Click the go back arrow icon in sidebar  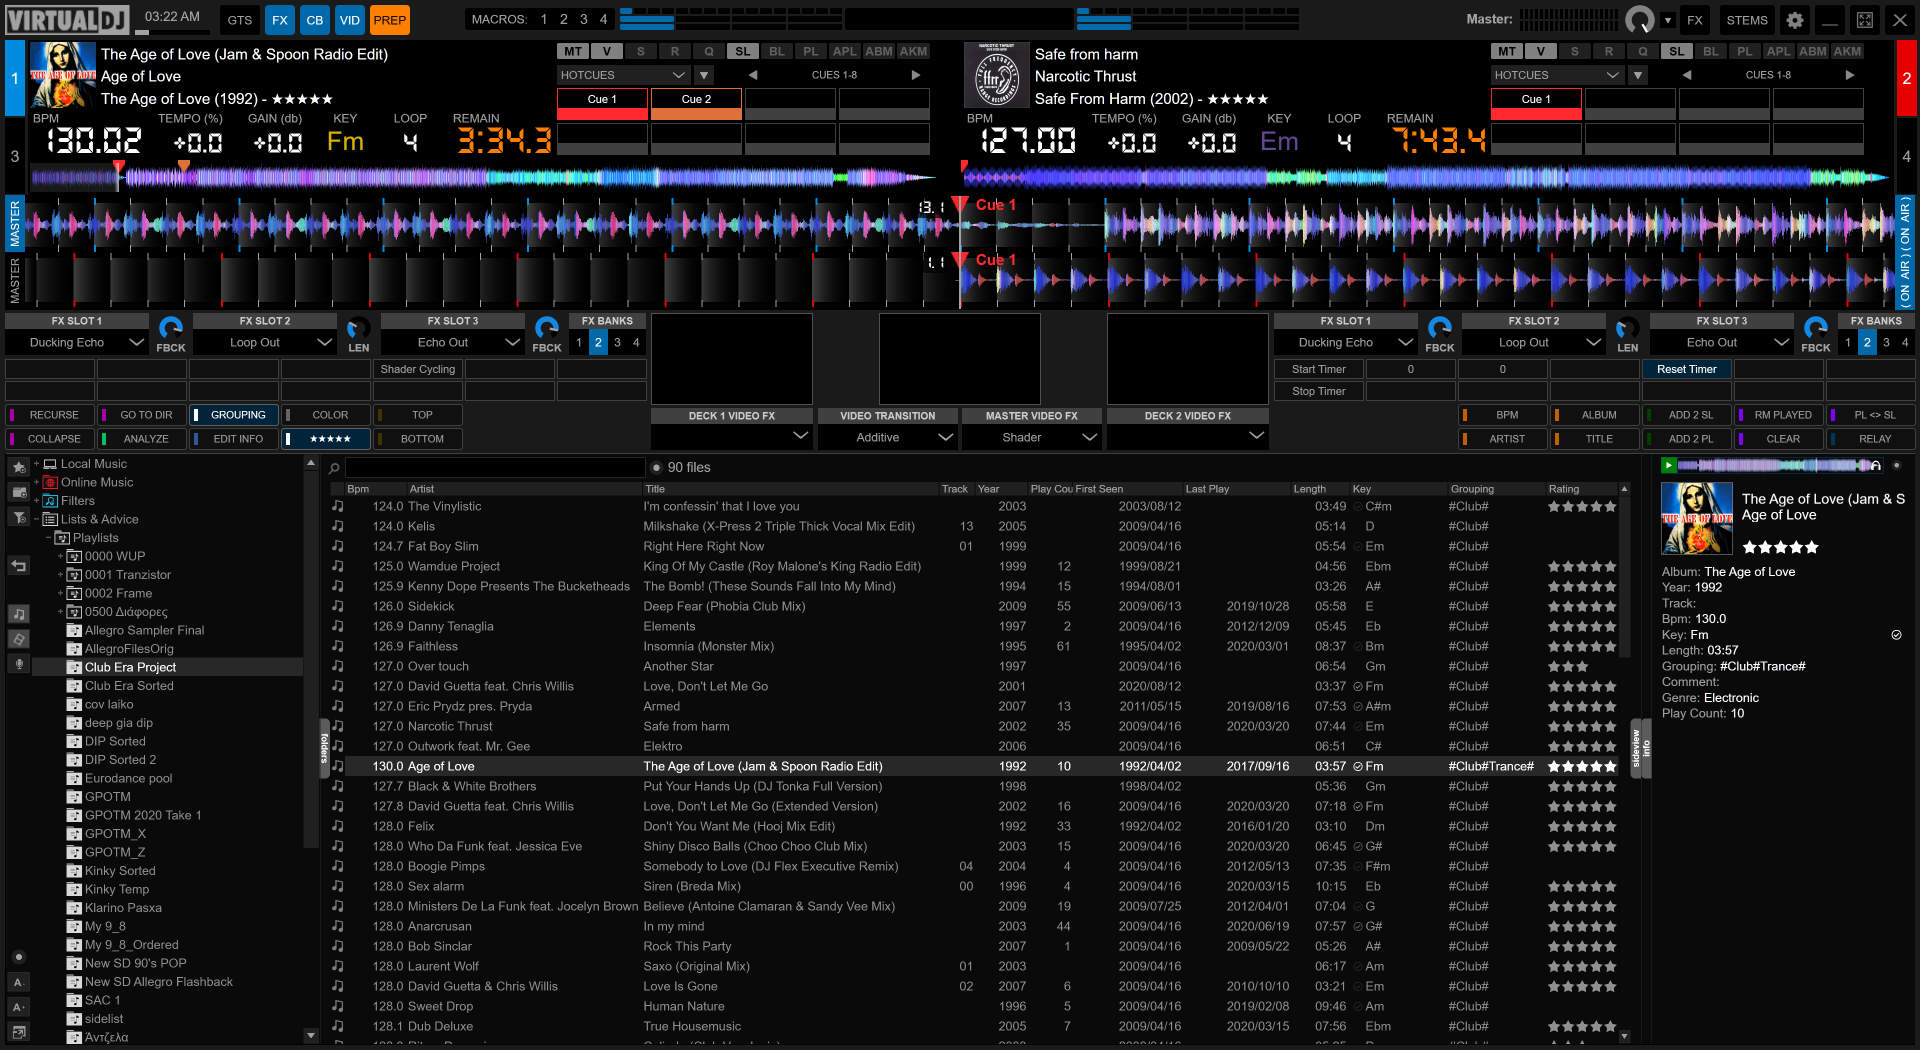[19, 566]
